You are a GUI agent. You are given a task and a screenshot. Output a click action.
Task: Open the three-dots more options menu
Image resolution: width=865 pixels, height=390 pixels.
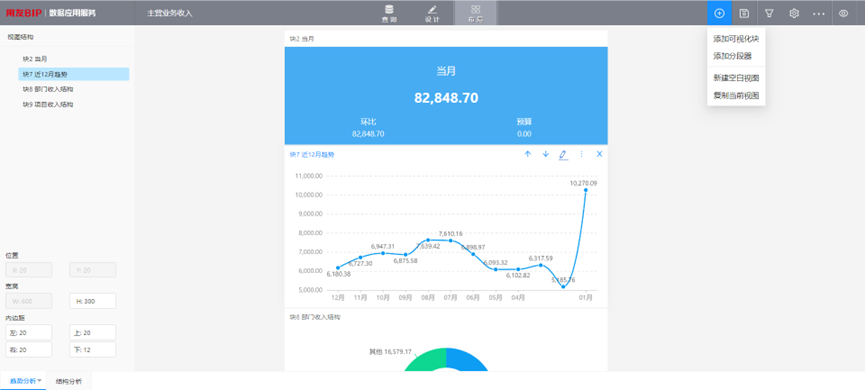click(x=819, y=13)
